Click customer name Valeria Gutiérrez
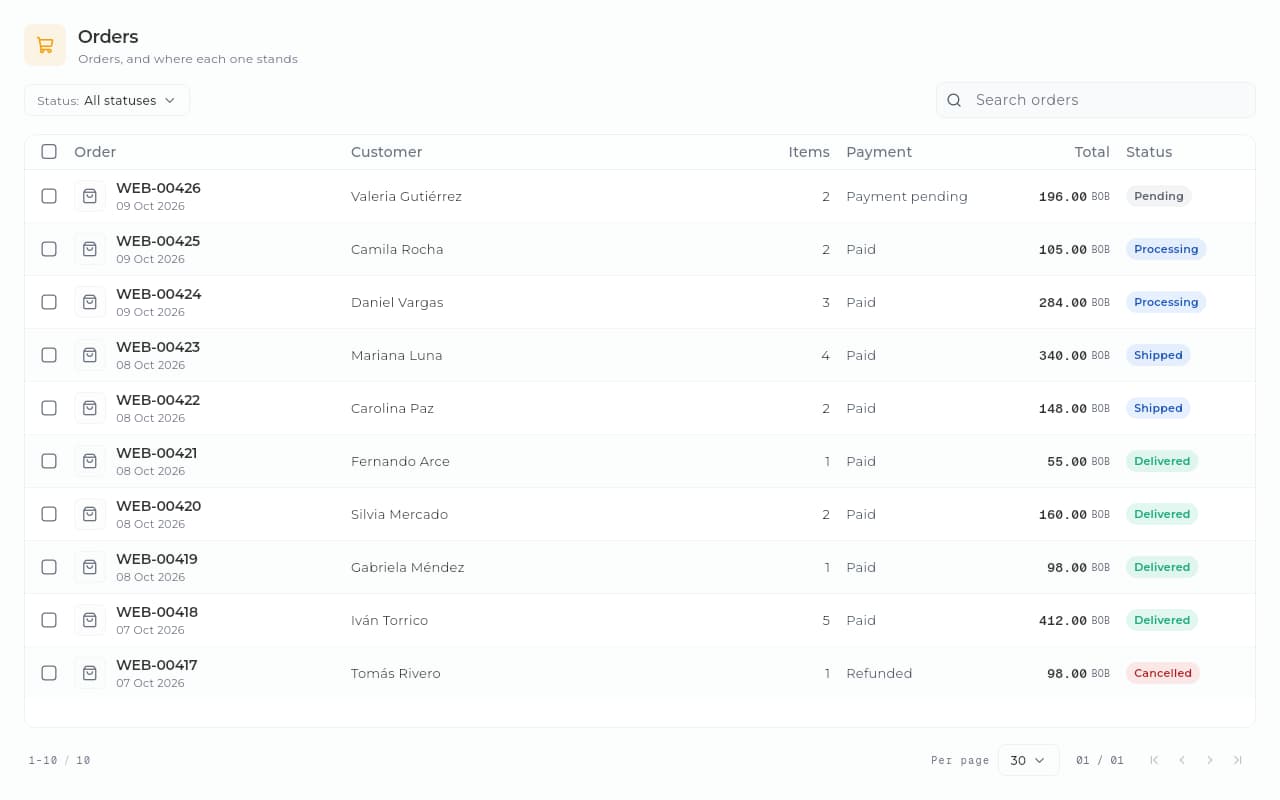1280x800 pixels. click(x=406, y=196)
